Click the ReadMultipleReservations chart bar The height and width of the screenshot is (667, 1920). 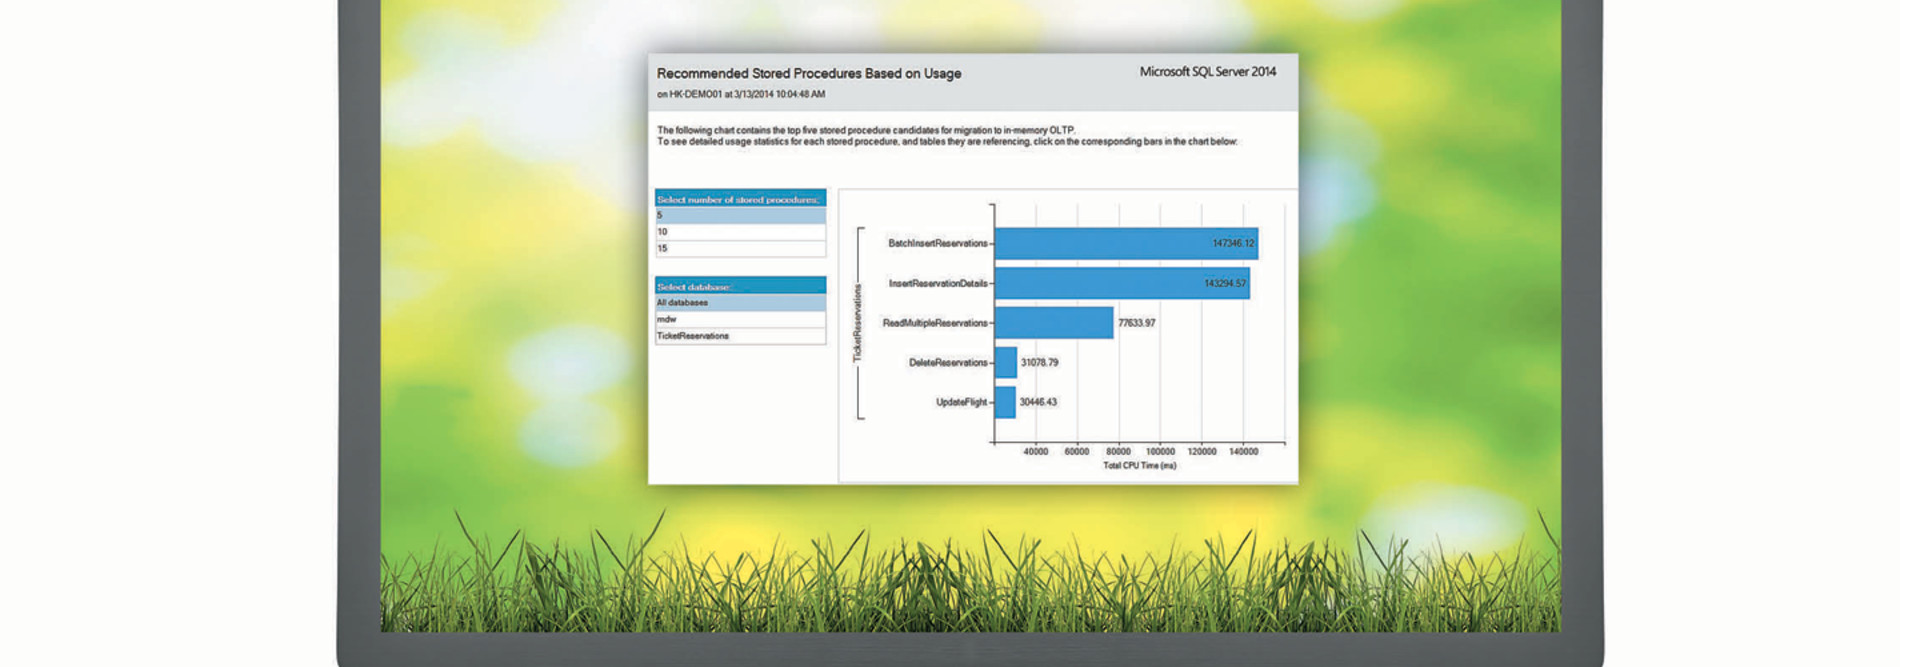1054,323
